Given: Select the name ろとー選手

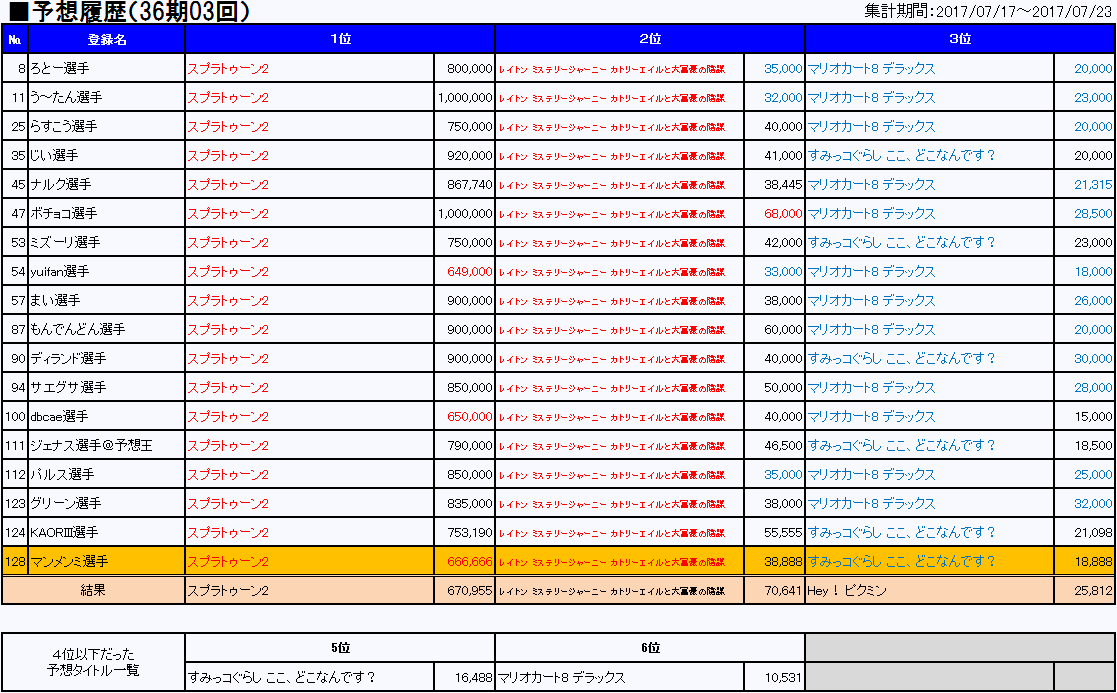Looking at the screenshot, I should click(x=59, y=69).
